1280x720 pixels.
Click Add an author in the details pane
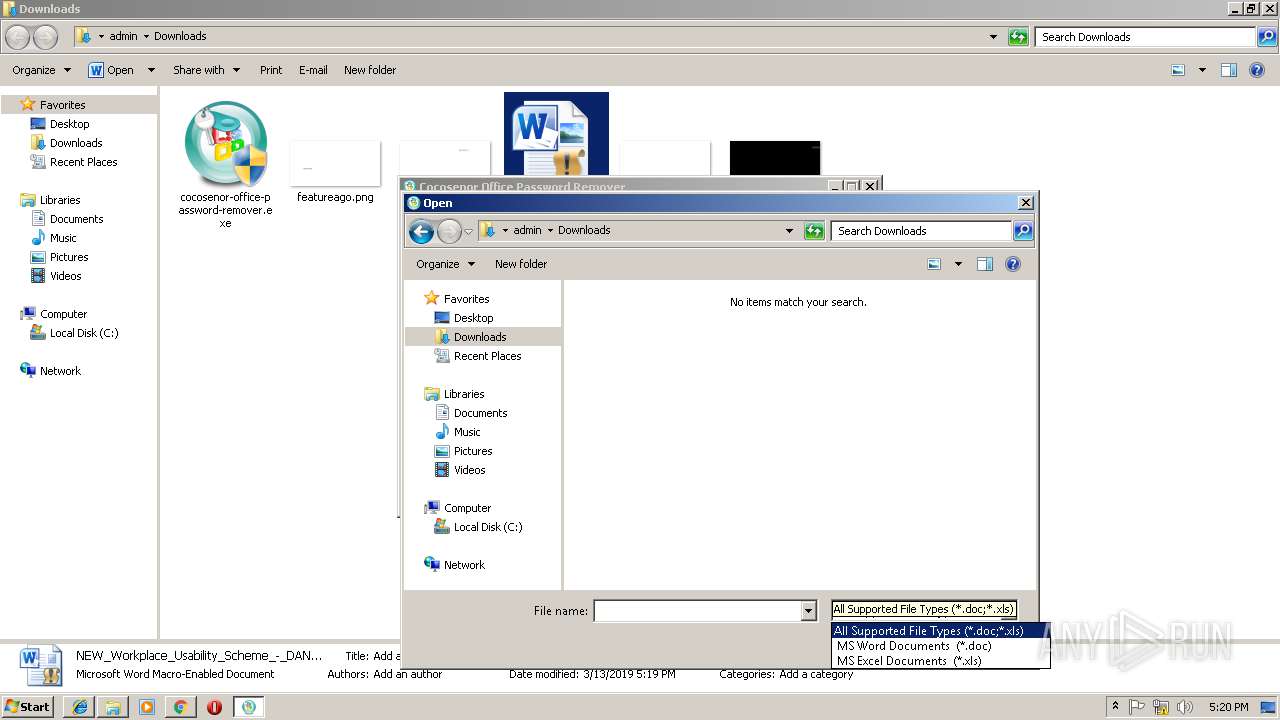tap(408, 674)
